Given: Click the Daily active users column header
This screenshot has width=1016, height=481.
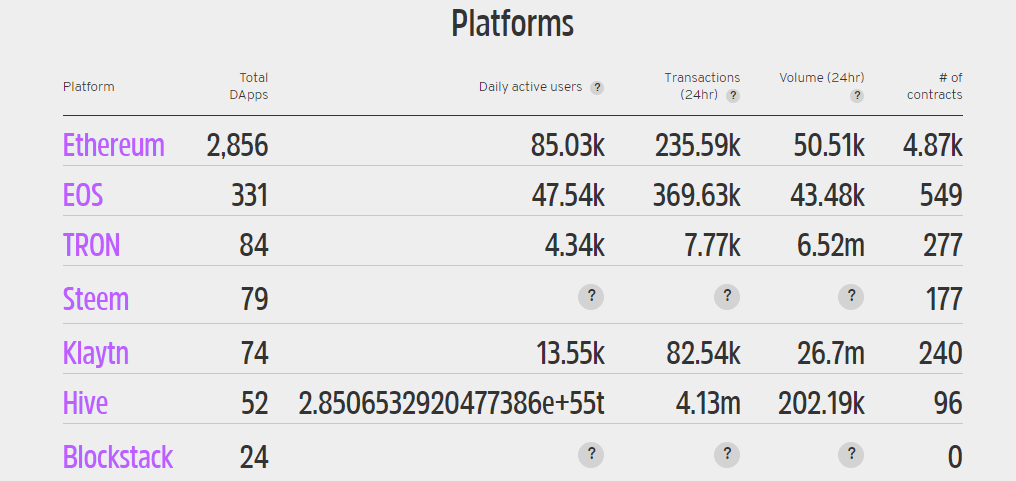Looking at the screenshot, I should click(x=530, y=86).
